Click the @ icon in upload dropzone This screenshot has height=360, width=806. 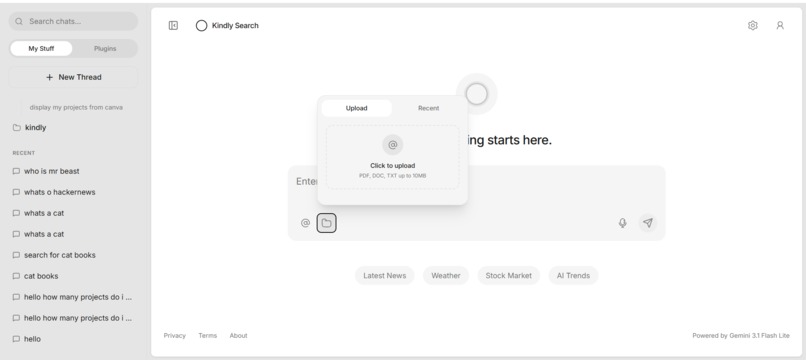pos(393,145)
